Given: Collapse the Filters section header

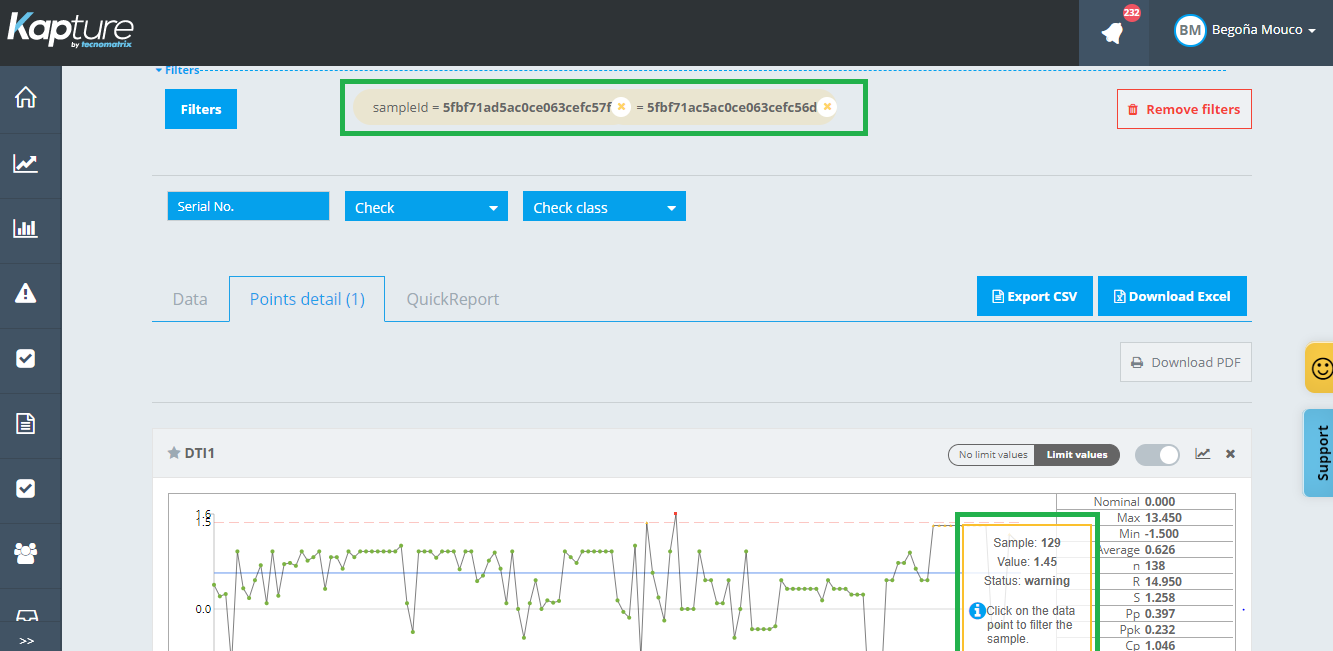Looking at the screenshot, I should [177, 70].
